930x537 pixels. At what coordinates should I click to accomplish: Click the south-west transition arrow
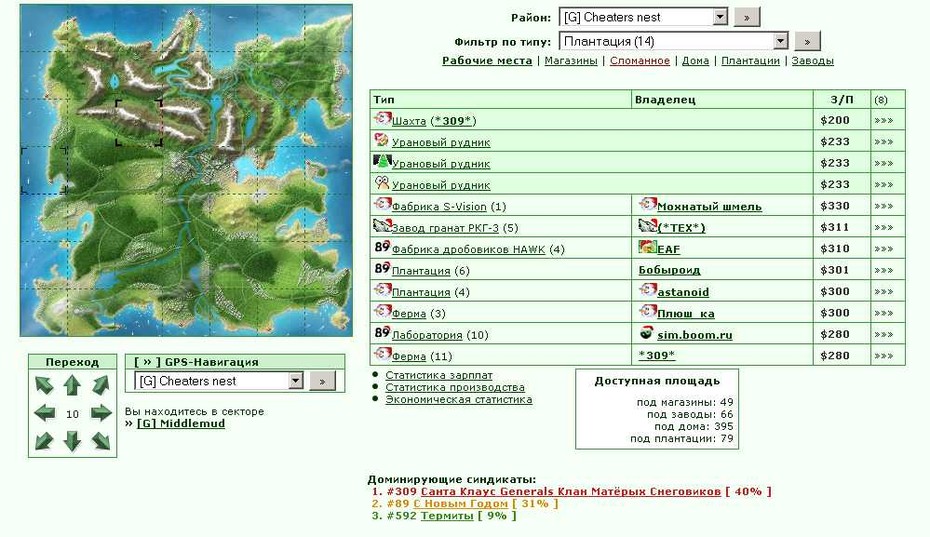click(x=44, y=441)
